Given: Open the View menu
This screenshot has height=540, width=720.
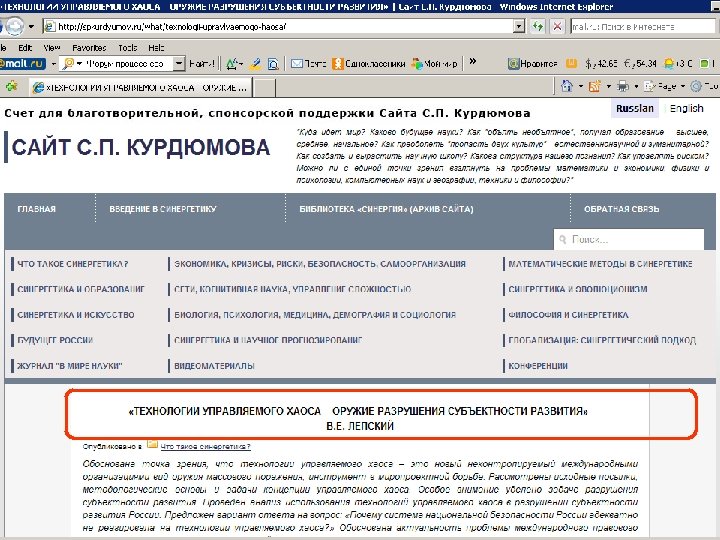Looking at the screenshot, I should point(51,48).
